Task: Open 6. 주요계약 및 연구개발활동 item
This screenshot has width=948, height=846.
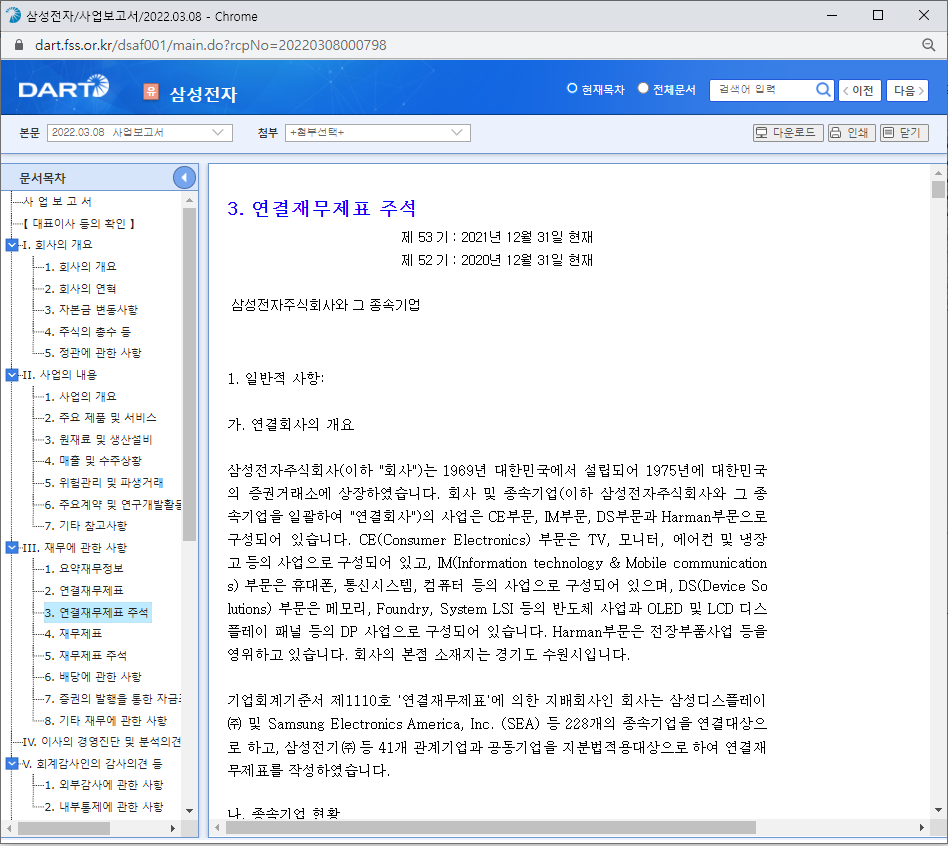Action: [112, 504]
